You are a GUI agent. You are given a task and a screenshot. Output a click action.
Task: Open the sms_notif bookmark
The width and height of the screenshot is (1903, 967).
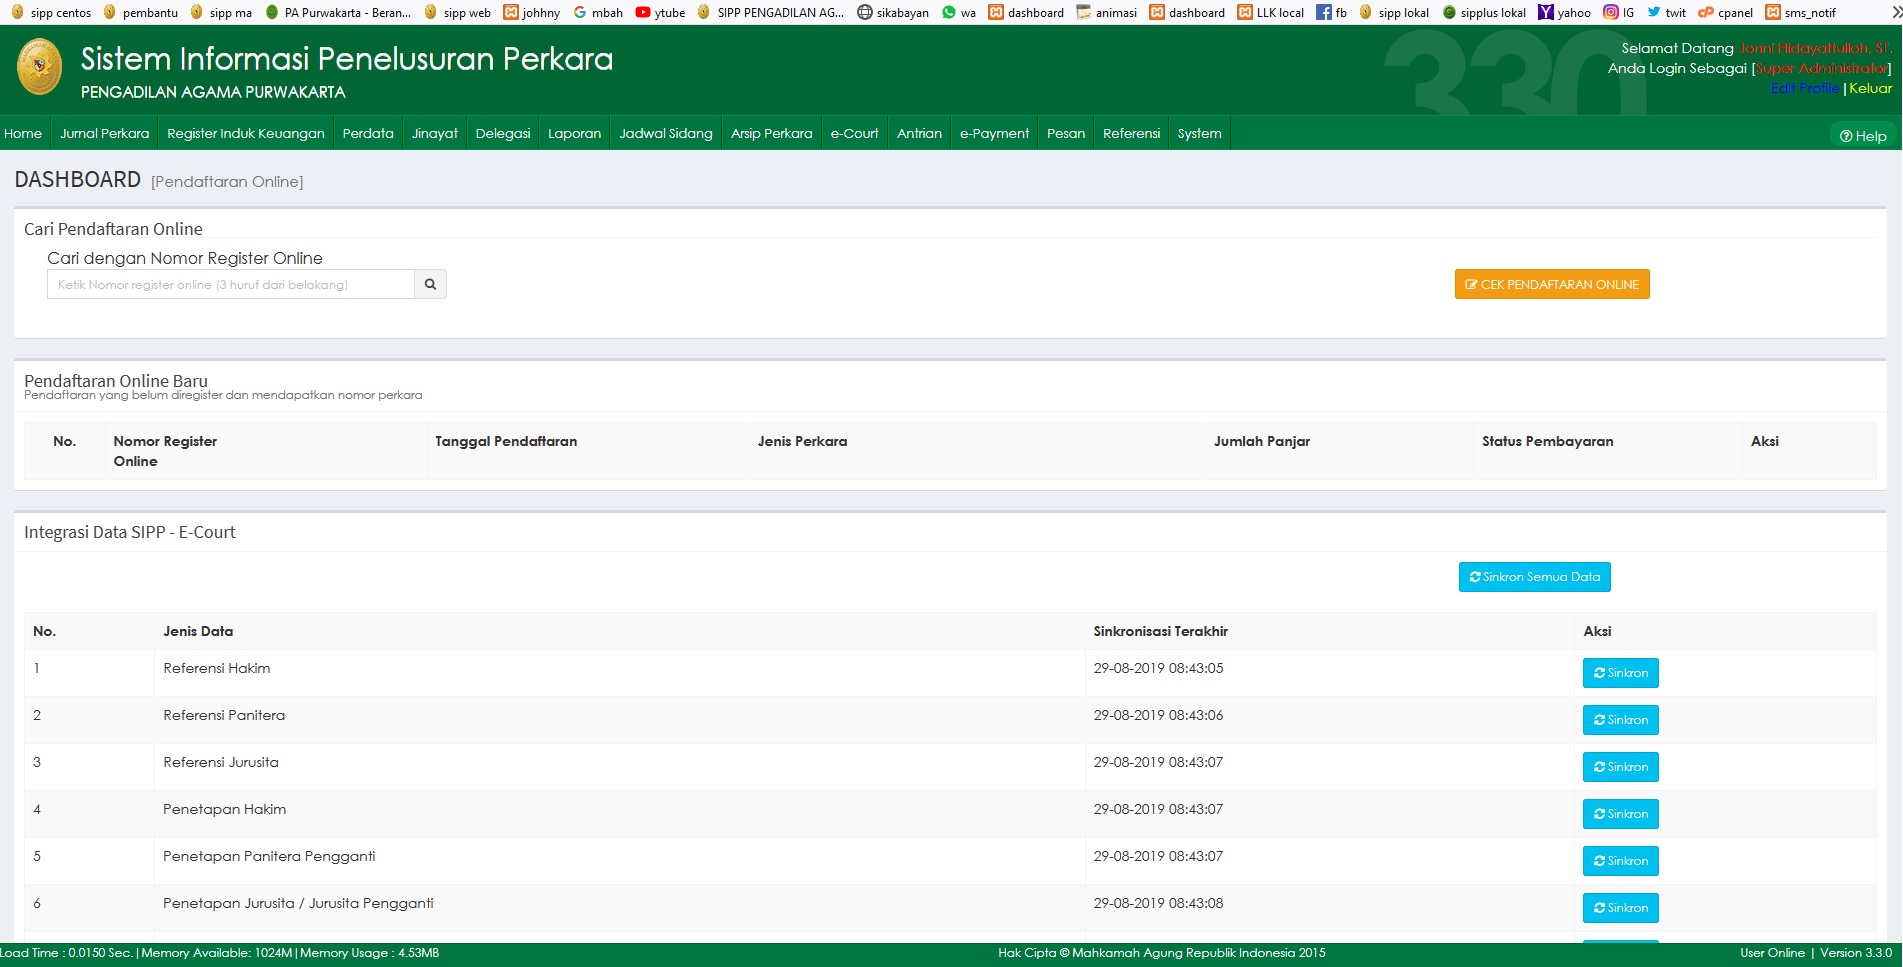point(1800,12)
